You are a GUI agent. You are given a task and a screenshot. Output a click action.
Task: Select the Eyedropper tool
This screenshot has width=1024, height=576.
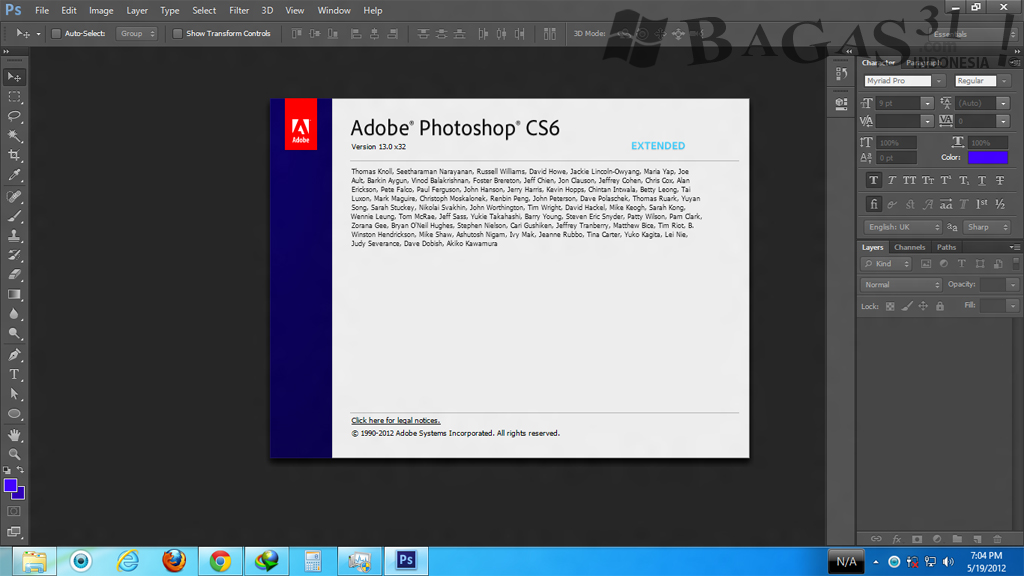[x=14, y=175]
